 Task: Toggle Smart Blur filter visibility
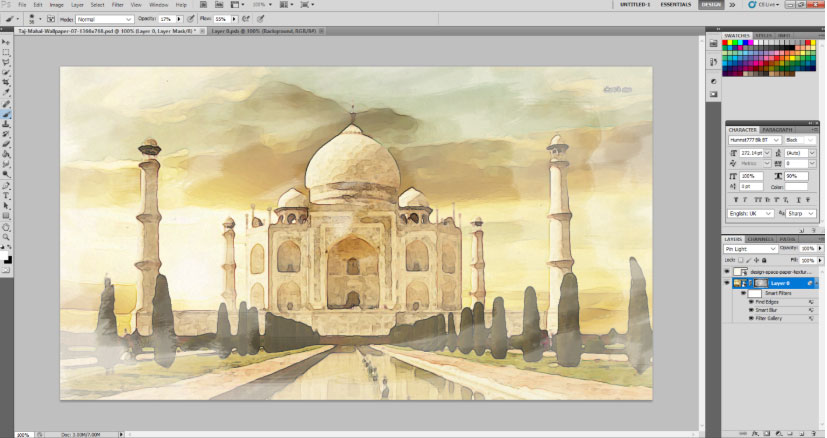point(751,310)
